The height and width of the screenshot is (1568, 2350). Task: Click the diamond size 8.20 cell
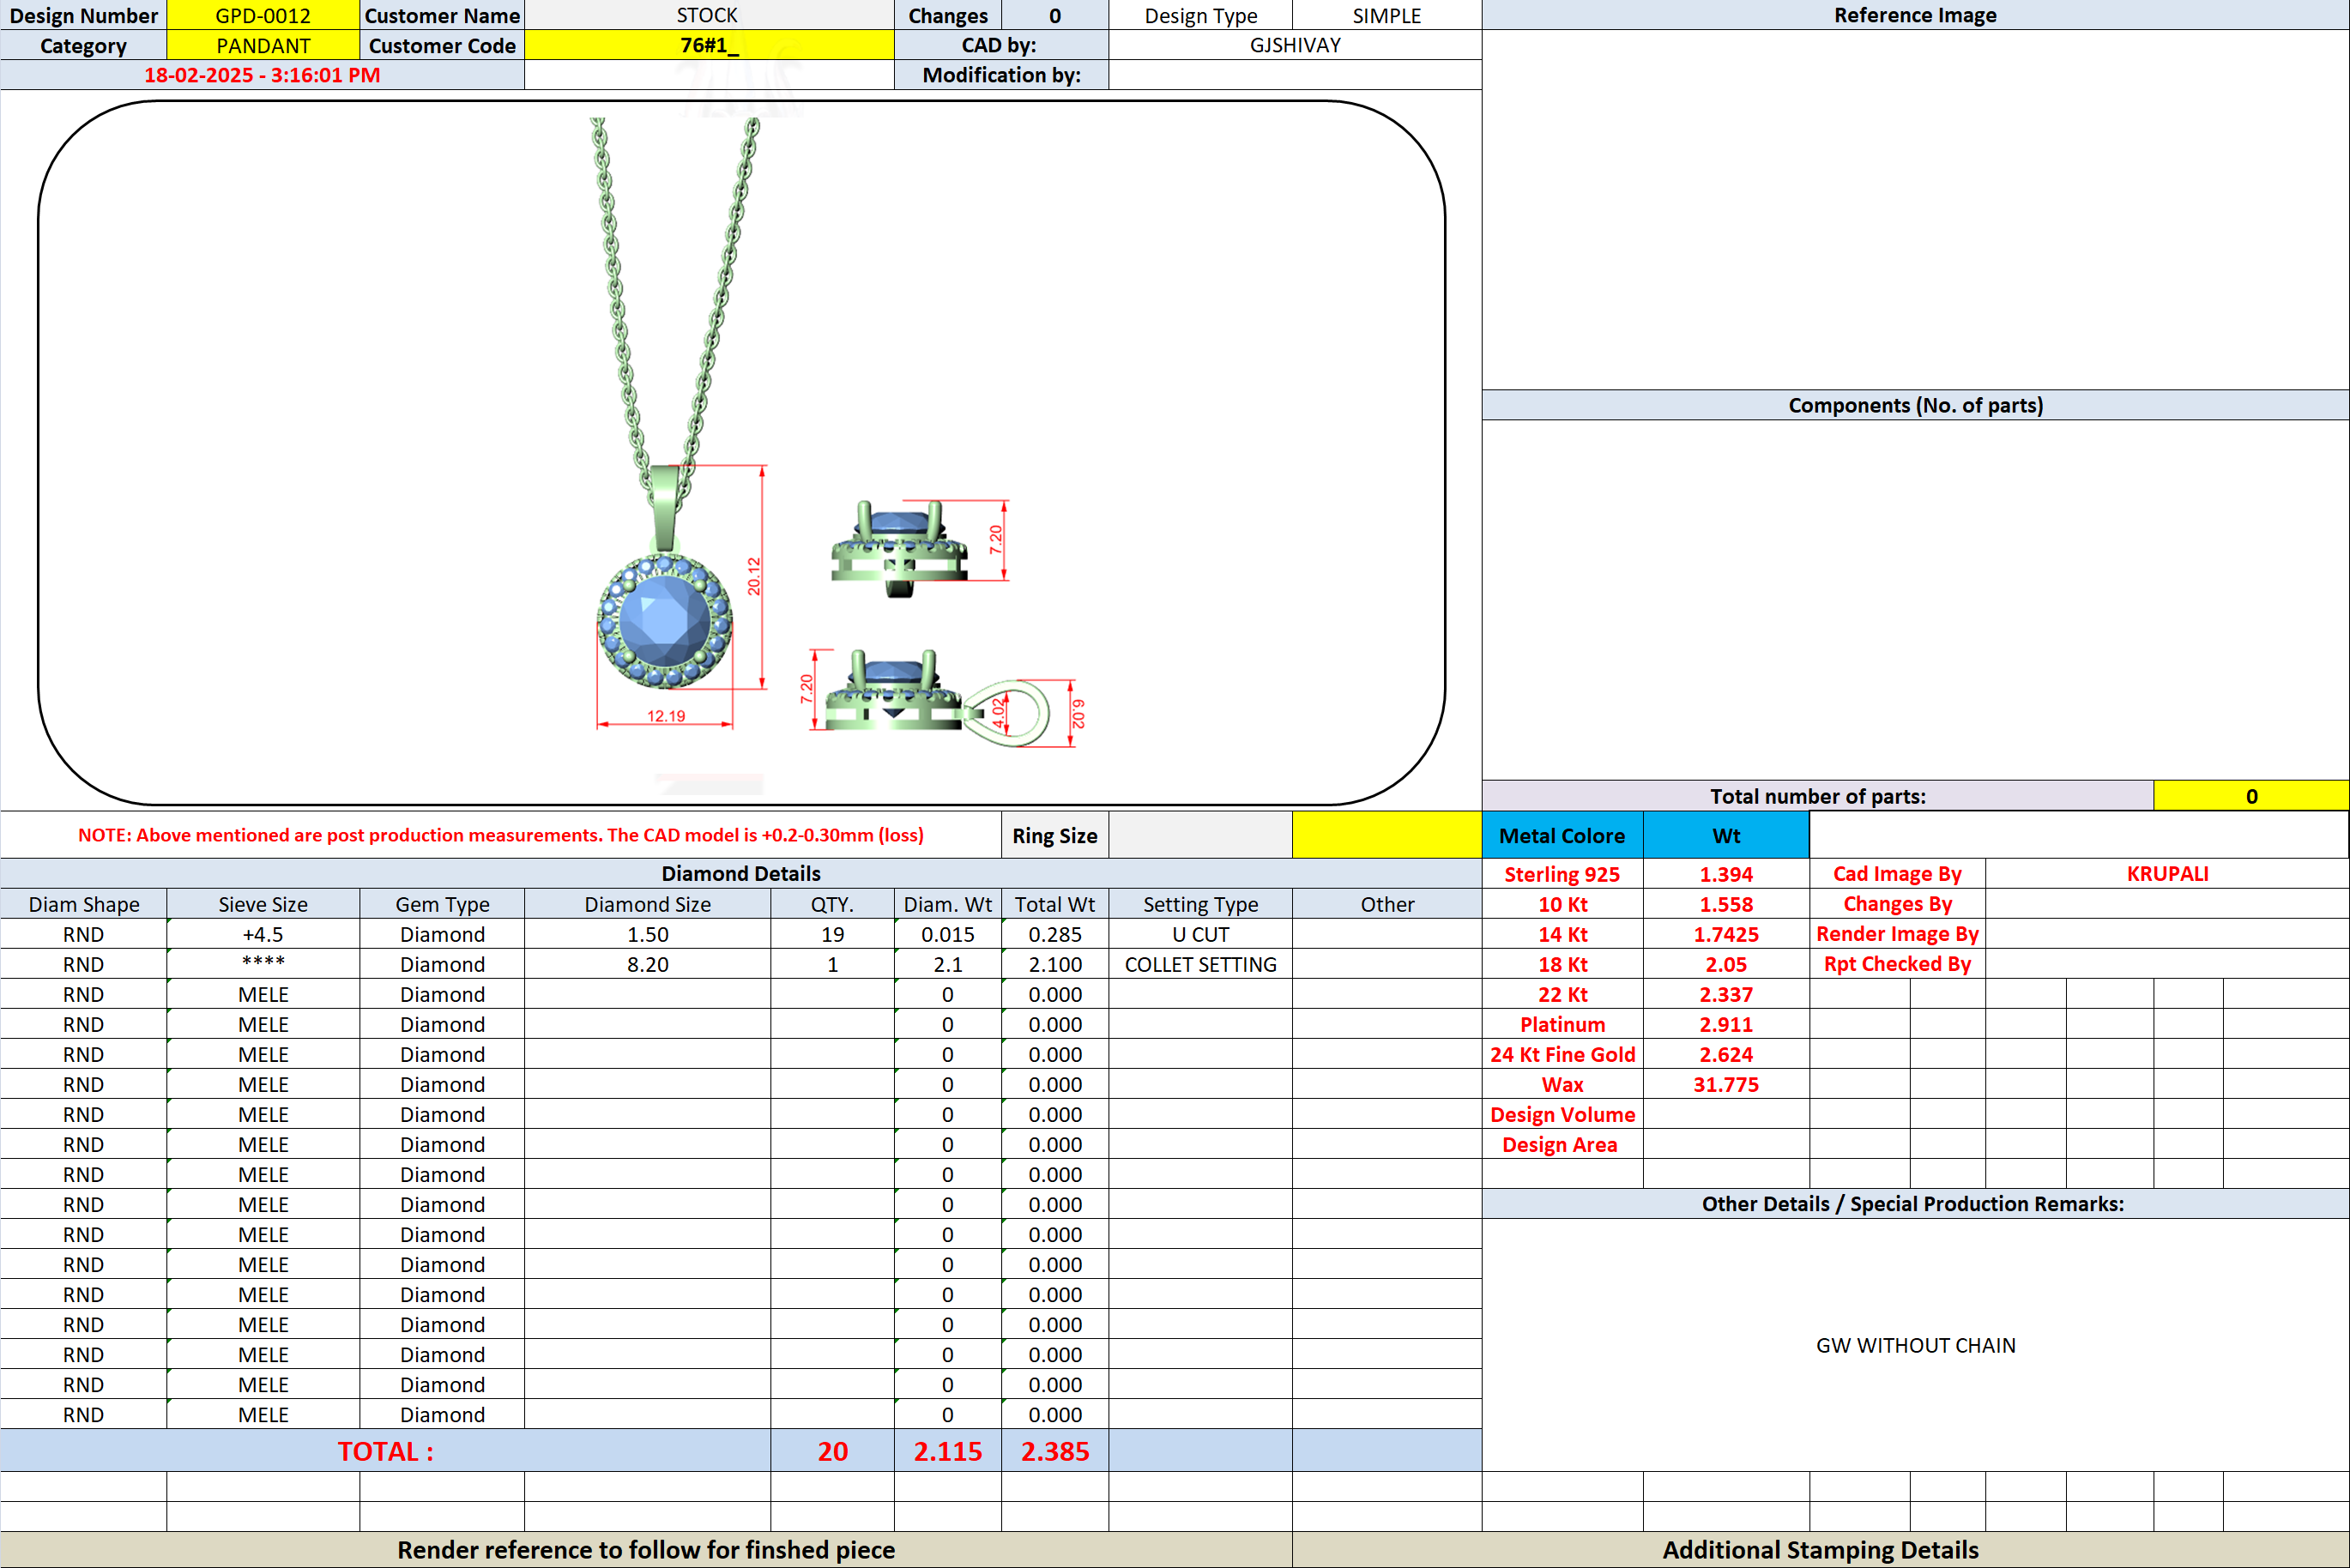pyautogui.click(x=647, y=964)
